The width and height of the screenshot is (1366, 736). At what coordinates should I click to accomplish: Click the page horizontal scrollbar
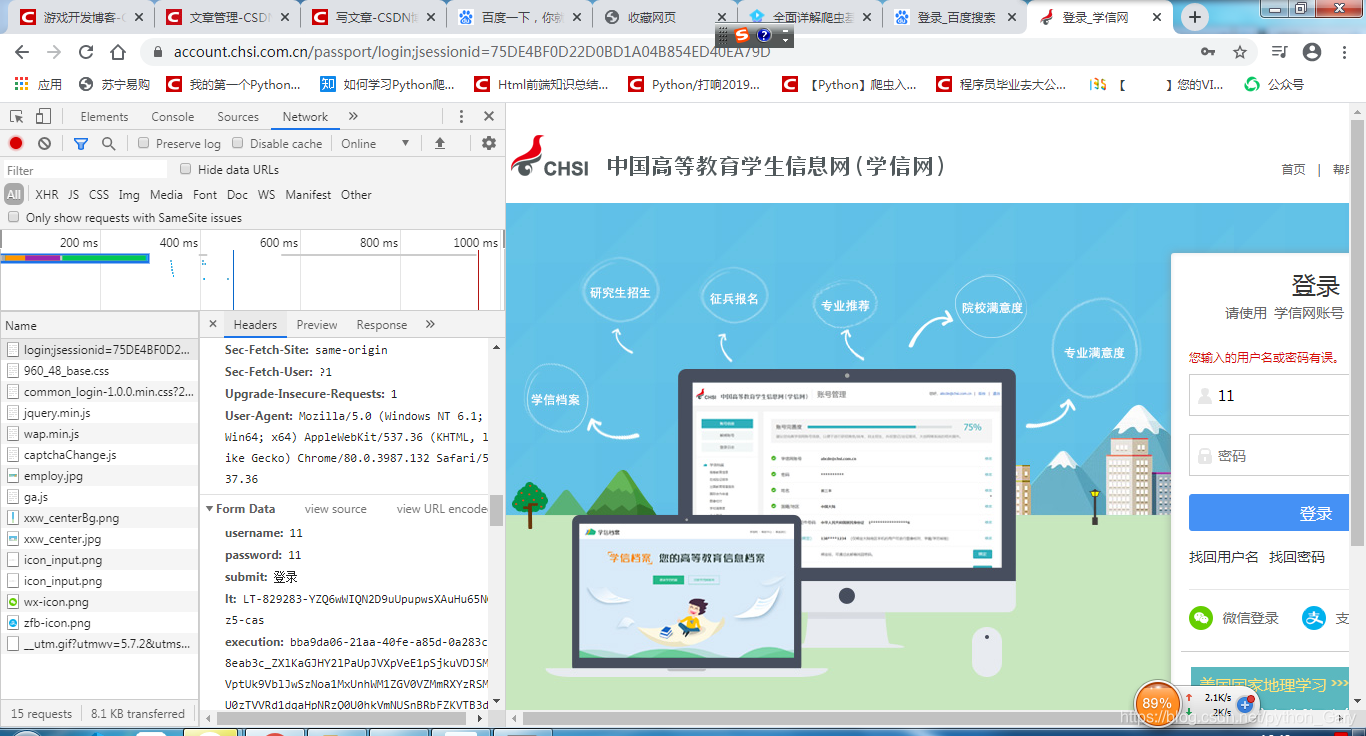(929, 718)
